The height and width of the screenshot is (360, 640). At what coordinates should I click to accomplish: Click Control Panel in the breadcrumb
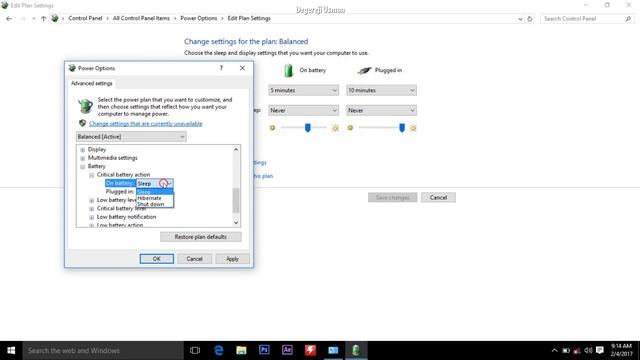[85, 18]
